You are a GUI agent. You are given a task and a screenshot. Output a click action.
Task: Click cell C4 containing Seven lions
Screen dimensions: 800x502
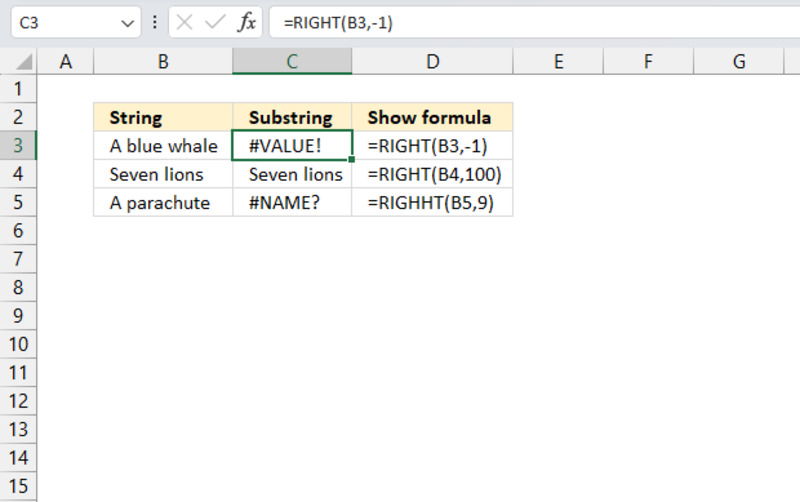292,174
